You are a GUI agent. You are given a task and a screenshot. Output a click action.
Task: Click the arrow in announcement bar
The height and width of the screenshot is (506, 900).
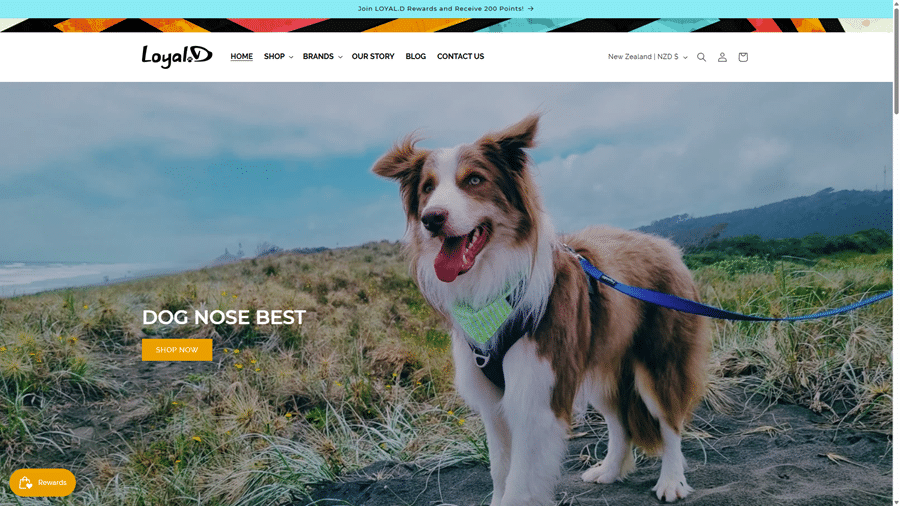tap(530, 9)
